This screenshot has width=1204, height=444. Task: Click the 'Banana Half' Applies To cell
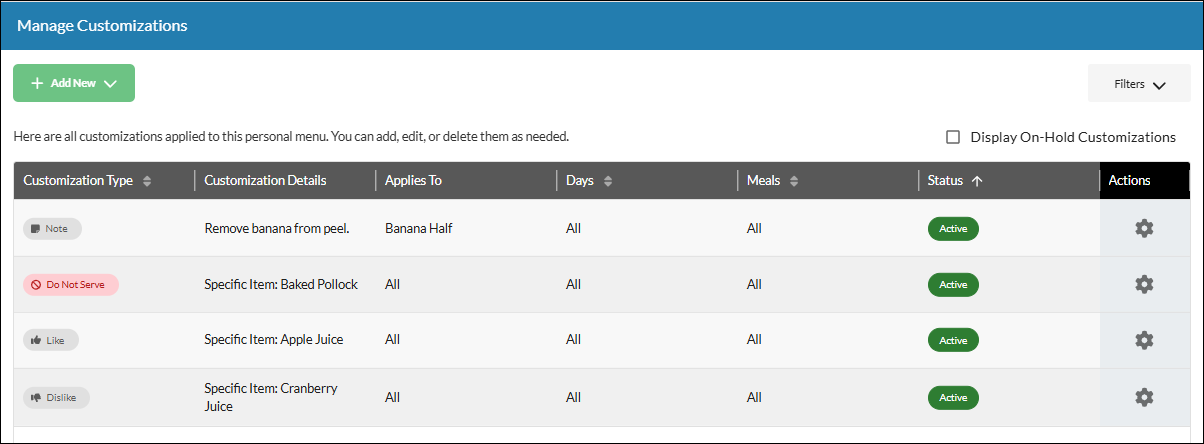(x=419, y=228)
